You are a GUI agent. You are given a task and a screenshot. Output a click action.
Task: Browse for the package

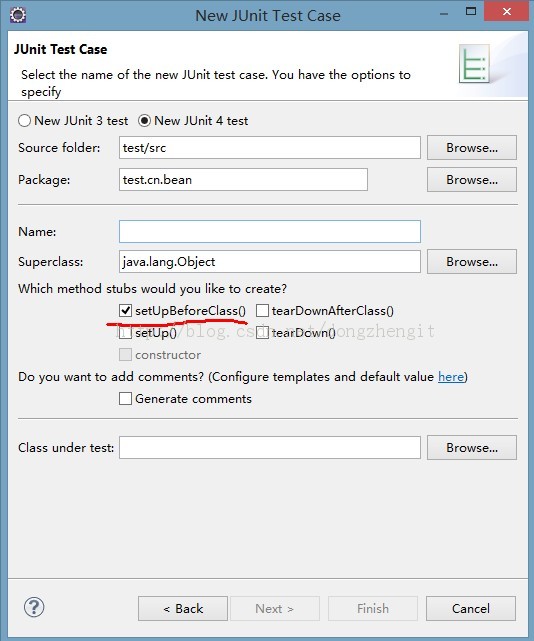(x=472, y=179)
